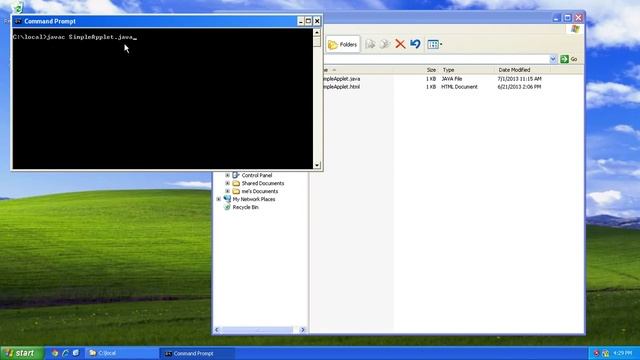The image size is (640, 360).
Task: Click the Command Prompt scroll down arrow
Action: click(317, 165)
